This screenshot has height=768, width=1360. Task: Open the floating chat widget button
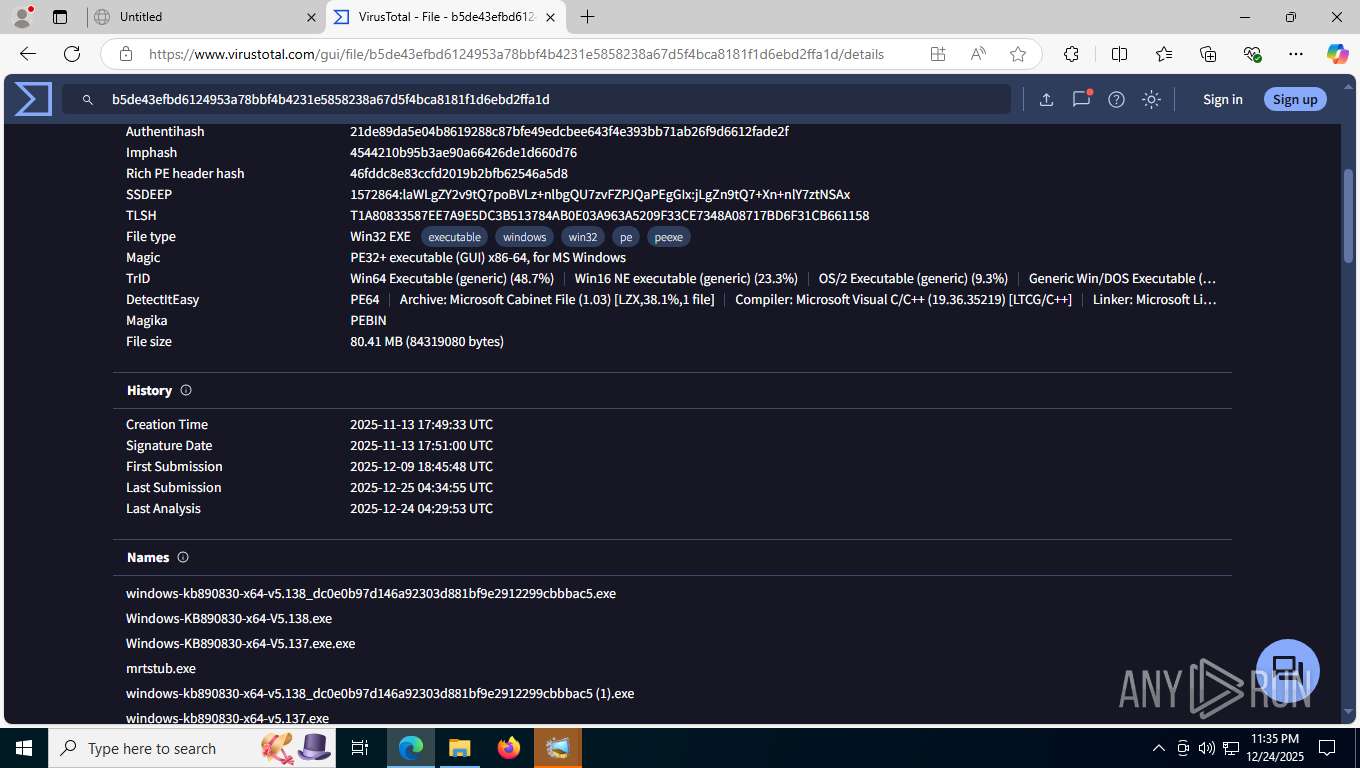tap(1288, 671)
